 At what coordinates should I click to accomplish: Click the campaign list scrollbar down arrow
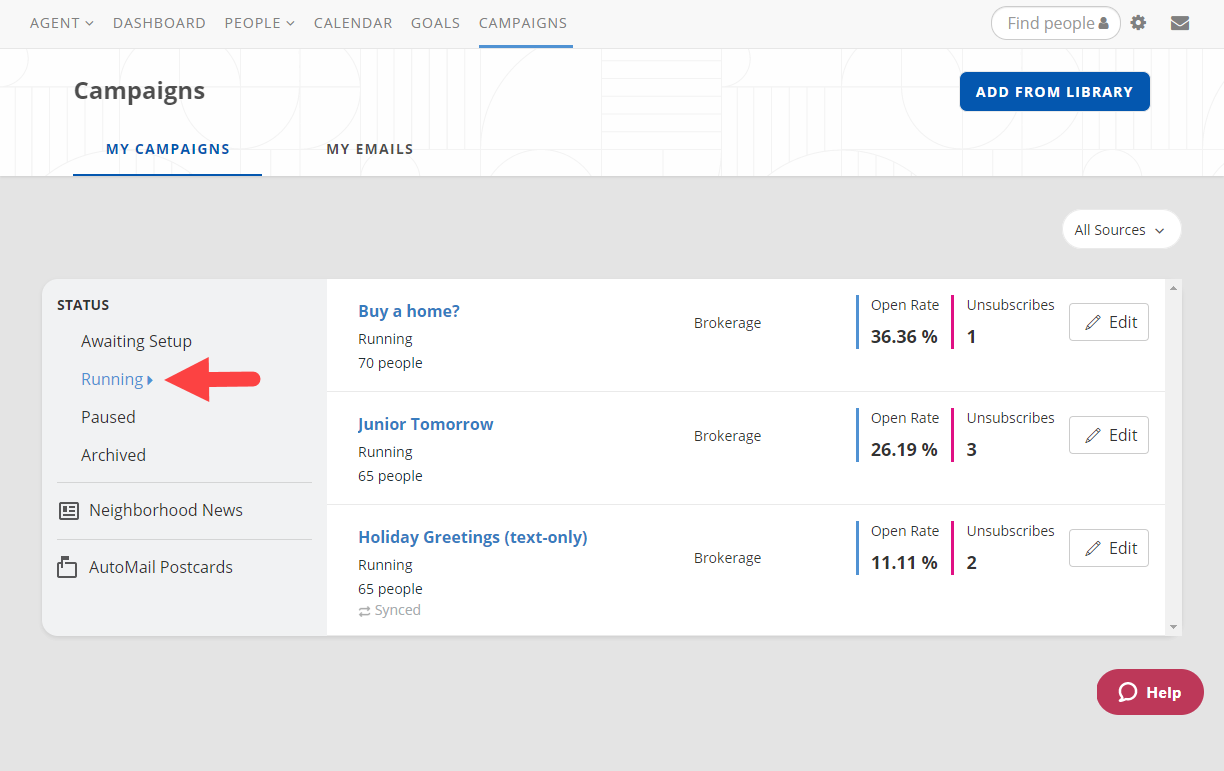tap(1173, 627)
